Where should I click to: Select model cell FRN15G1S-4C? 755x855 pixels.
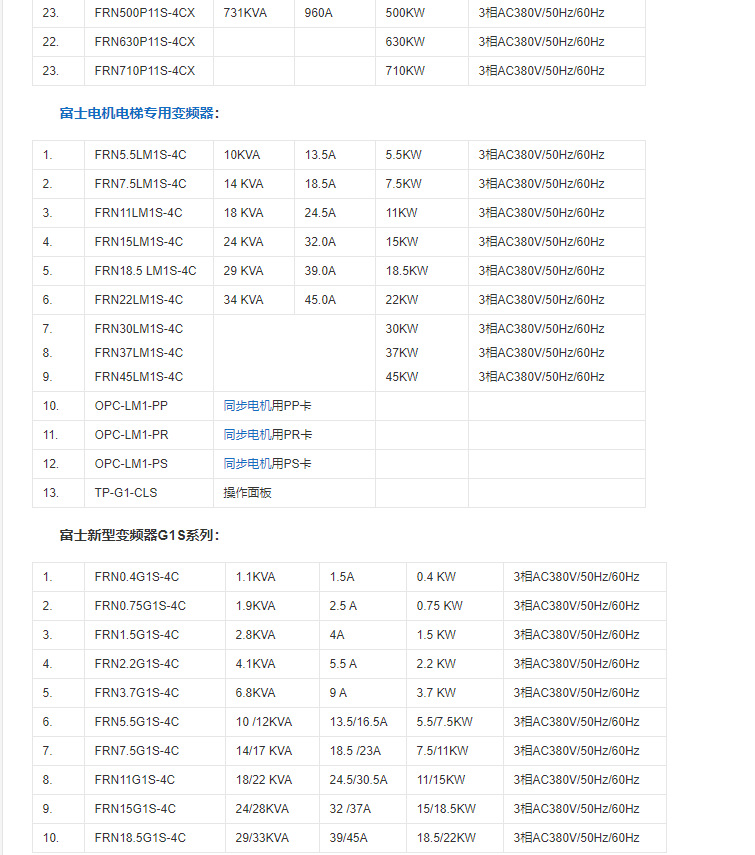[155, 808]
